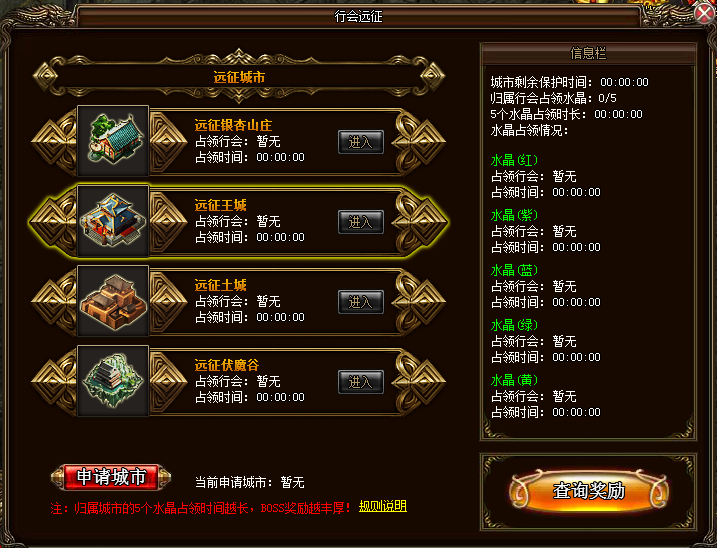
Task: Click 进入 for 远征王城
Action: pyautogui.click(x=361, y=222)
